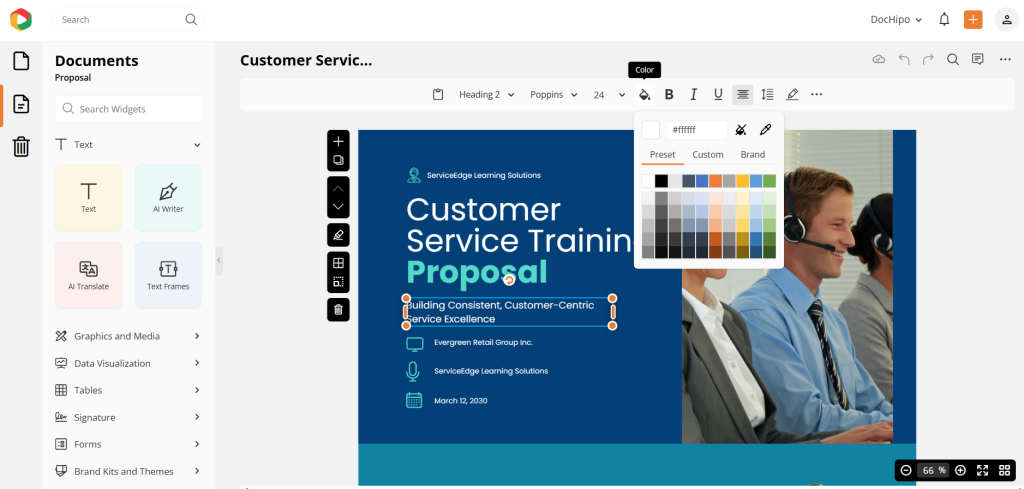
Task: Collapse the widgets side panel handle
Action: [x=219, y=260]
